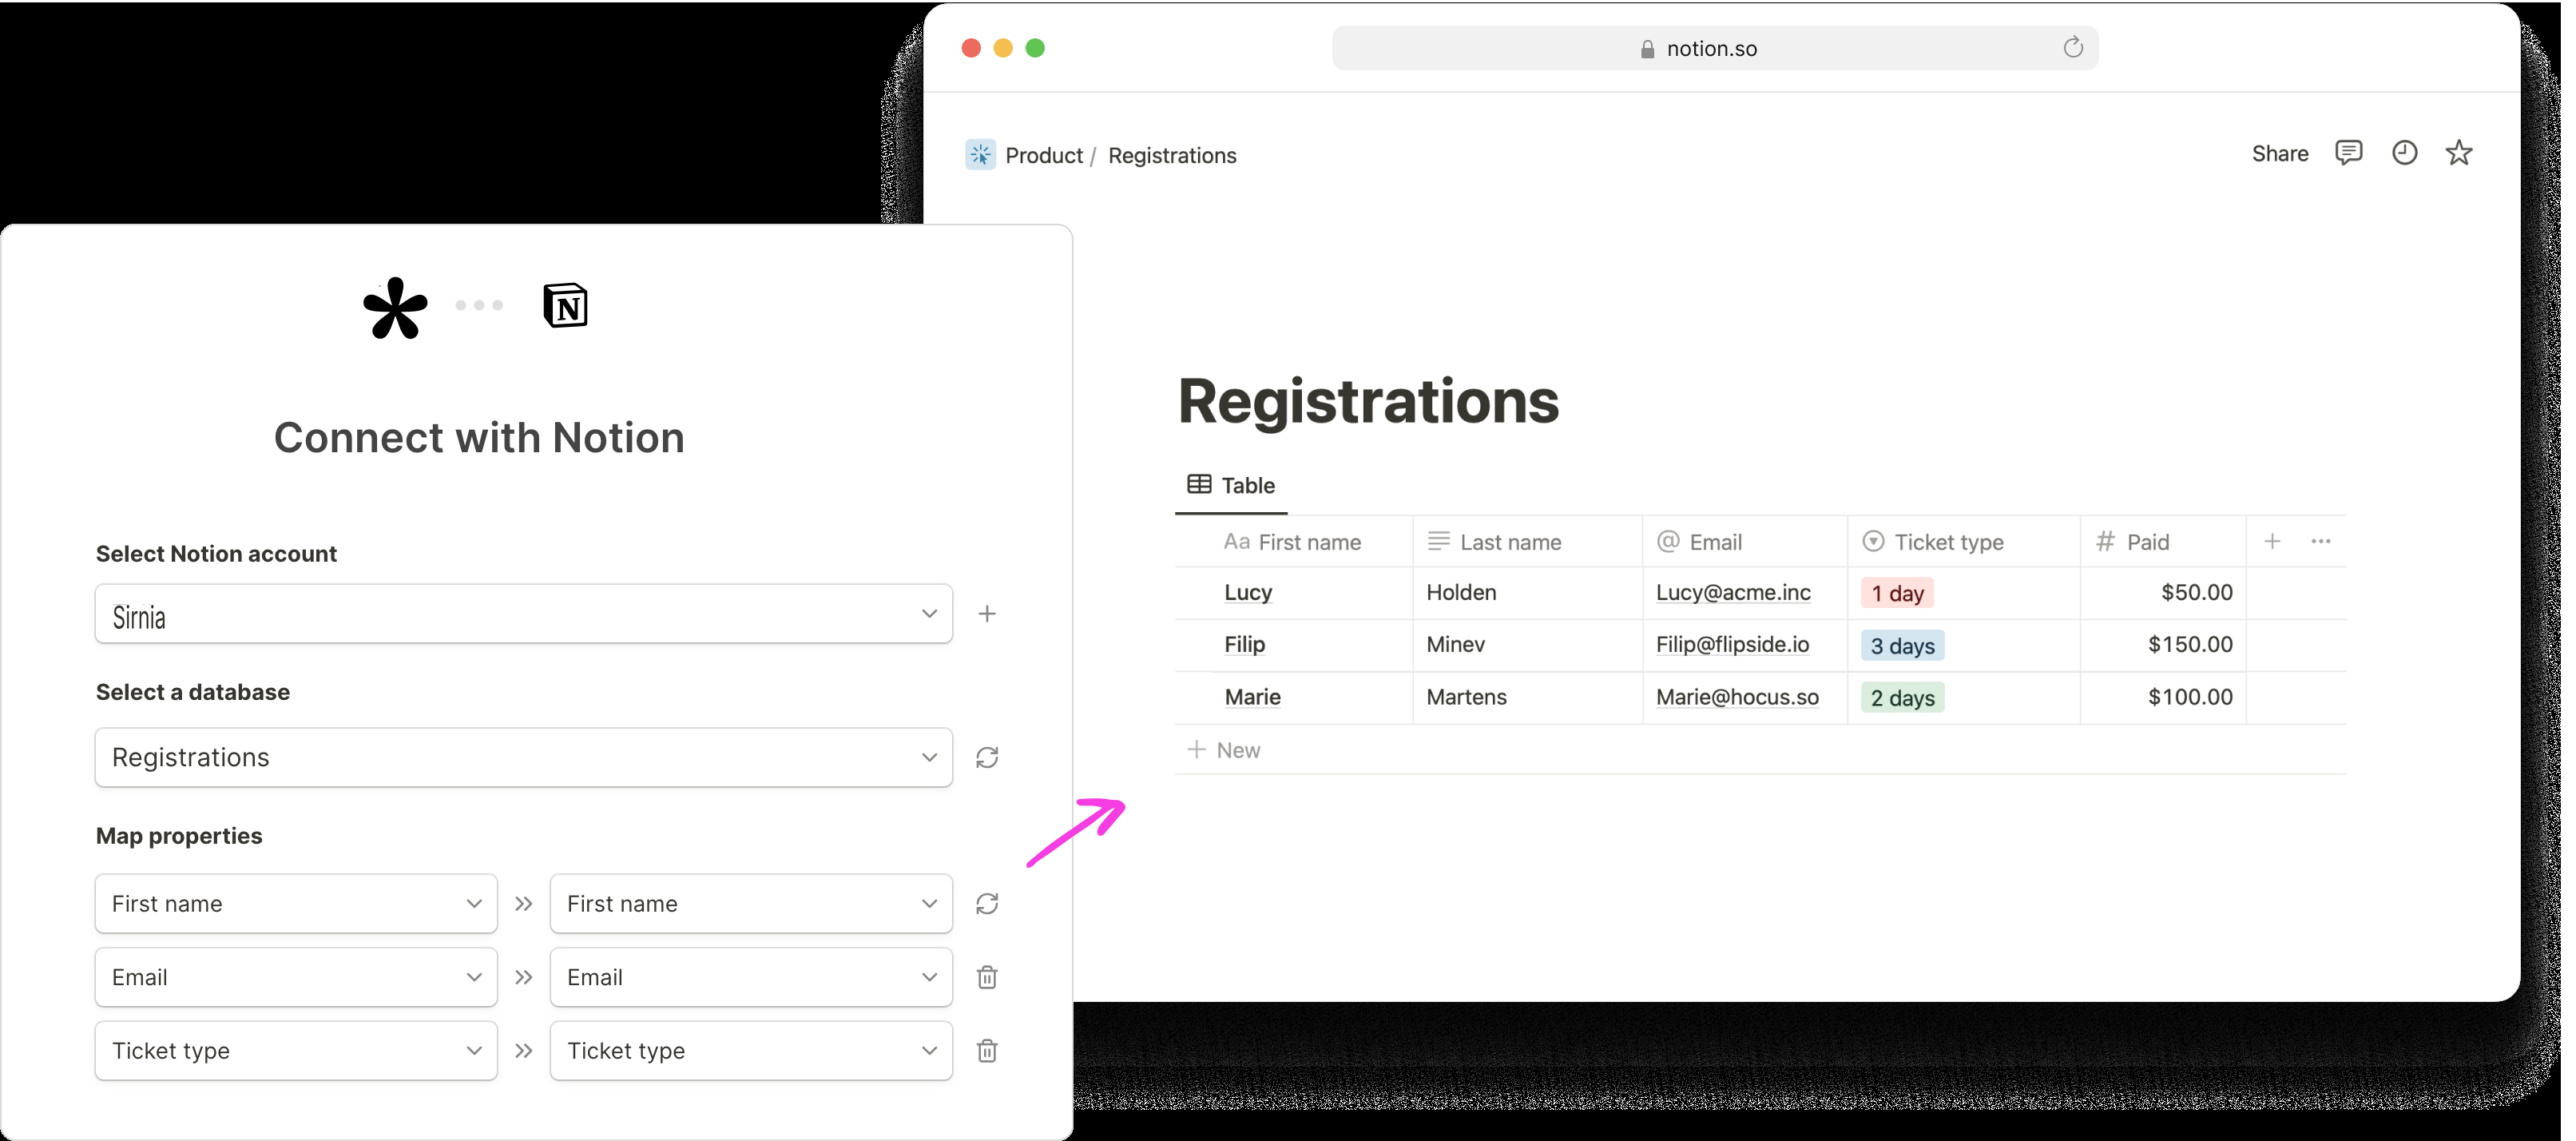
Task: Expand the left Ticket type source dropdown
Action: coord(296,1051)
